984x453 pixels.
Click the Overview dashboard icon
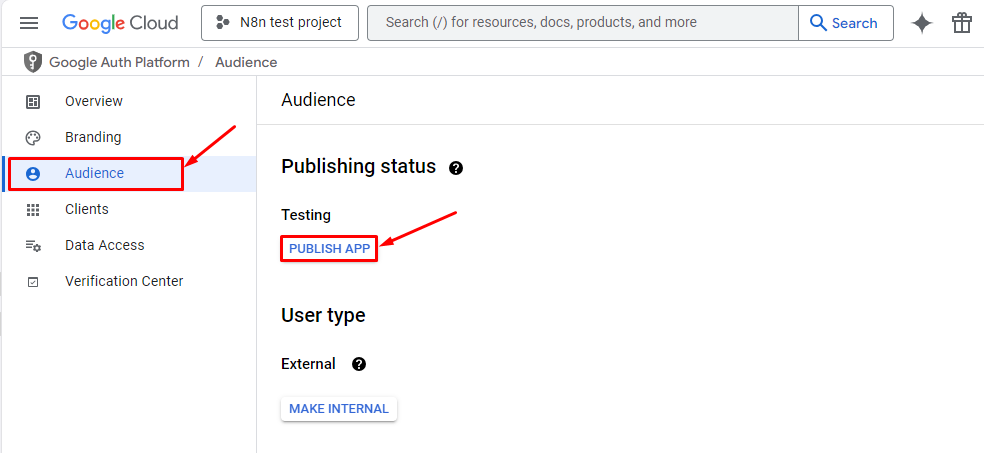[33, 102]
